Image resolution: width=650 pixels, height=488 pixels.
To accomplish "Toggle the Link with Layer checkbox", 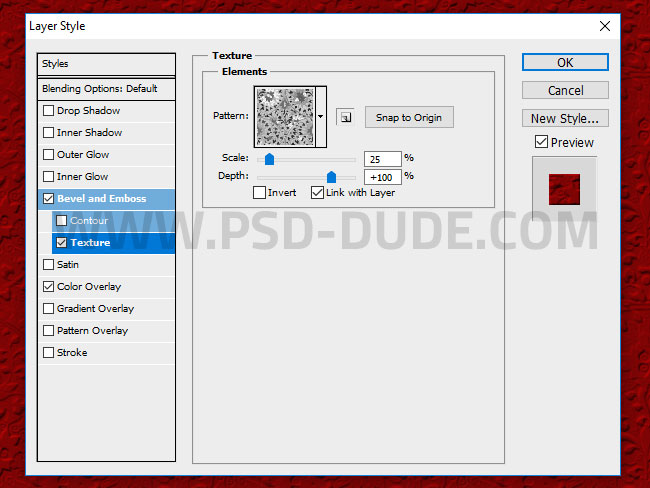I will click(318, 193).
